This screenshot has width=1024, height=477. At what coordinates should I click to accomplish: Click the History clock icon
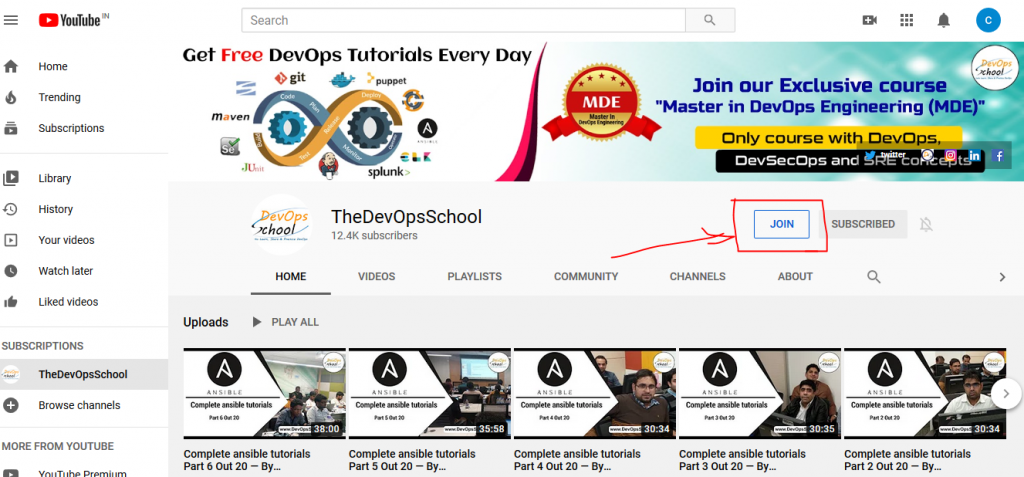[11, 209]
